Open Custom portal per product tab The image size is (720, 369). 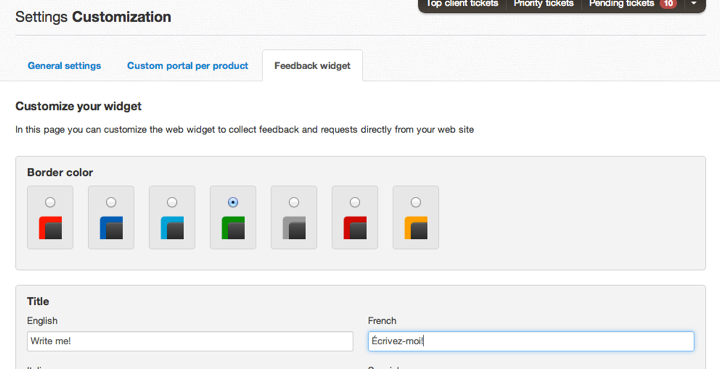point(188,66)
